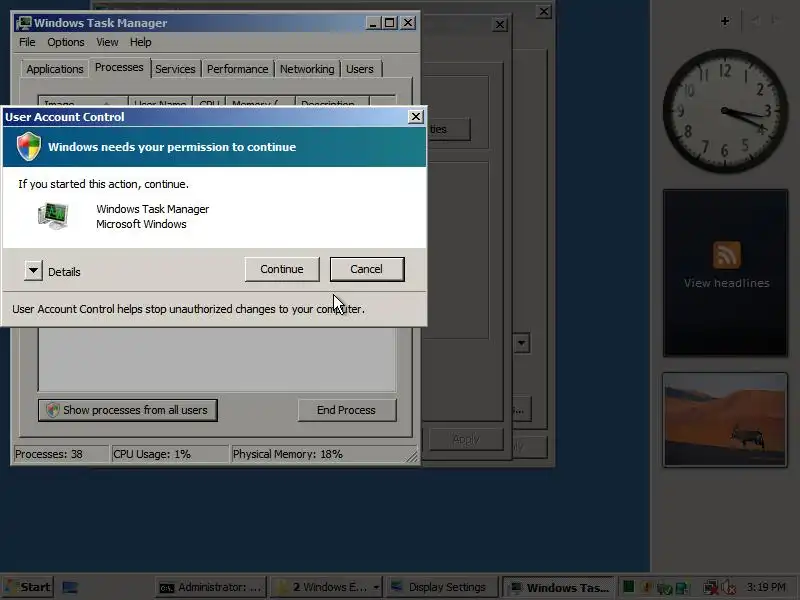800x600 pixels.
Task: Open the grouped Windows Explorer taskbar button
Action: [326, 587]
